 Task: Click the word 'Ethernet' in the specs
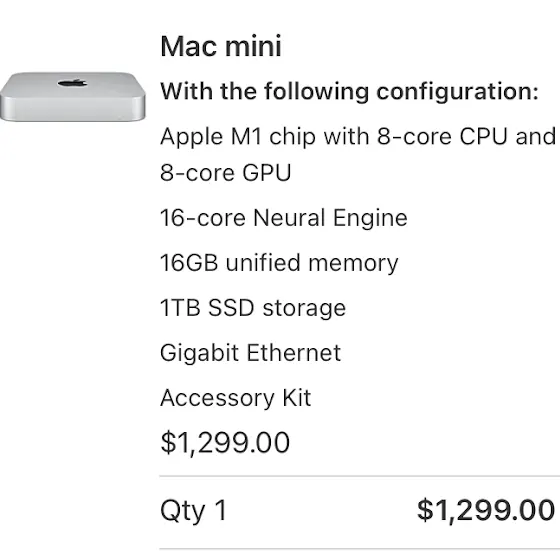(x=294, y=353)
